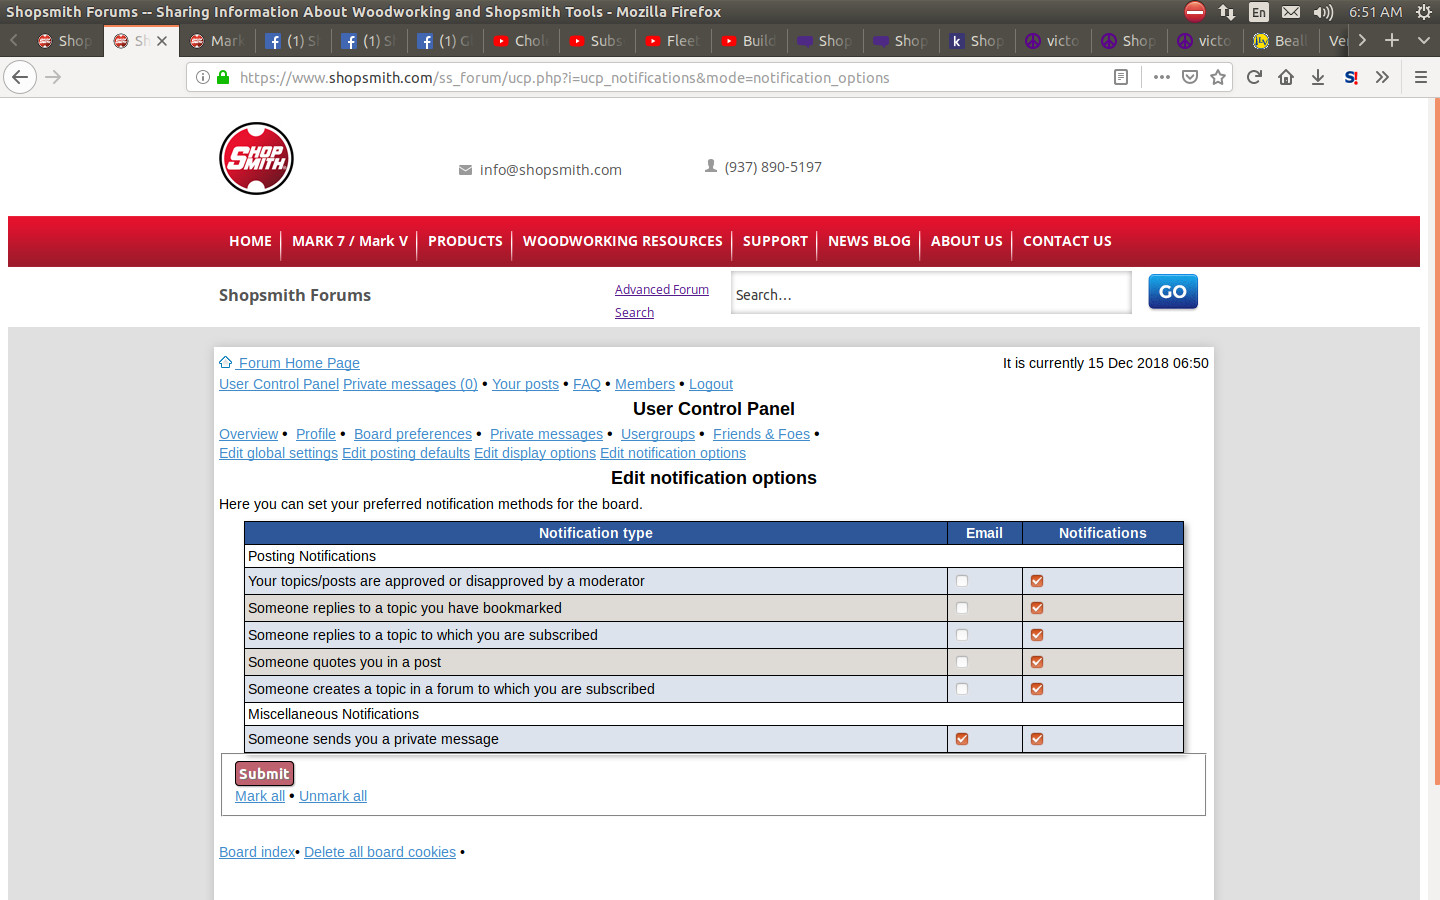The height and width of the screenshot is (900, 1440).
Task: Open the Firefox home page icon
Action: pos(1286,77)
